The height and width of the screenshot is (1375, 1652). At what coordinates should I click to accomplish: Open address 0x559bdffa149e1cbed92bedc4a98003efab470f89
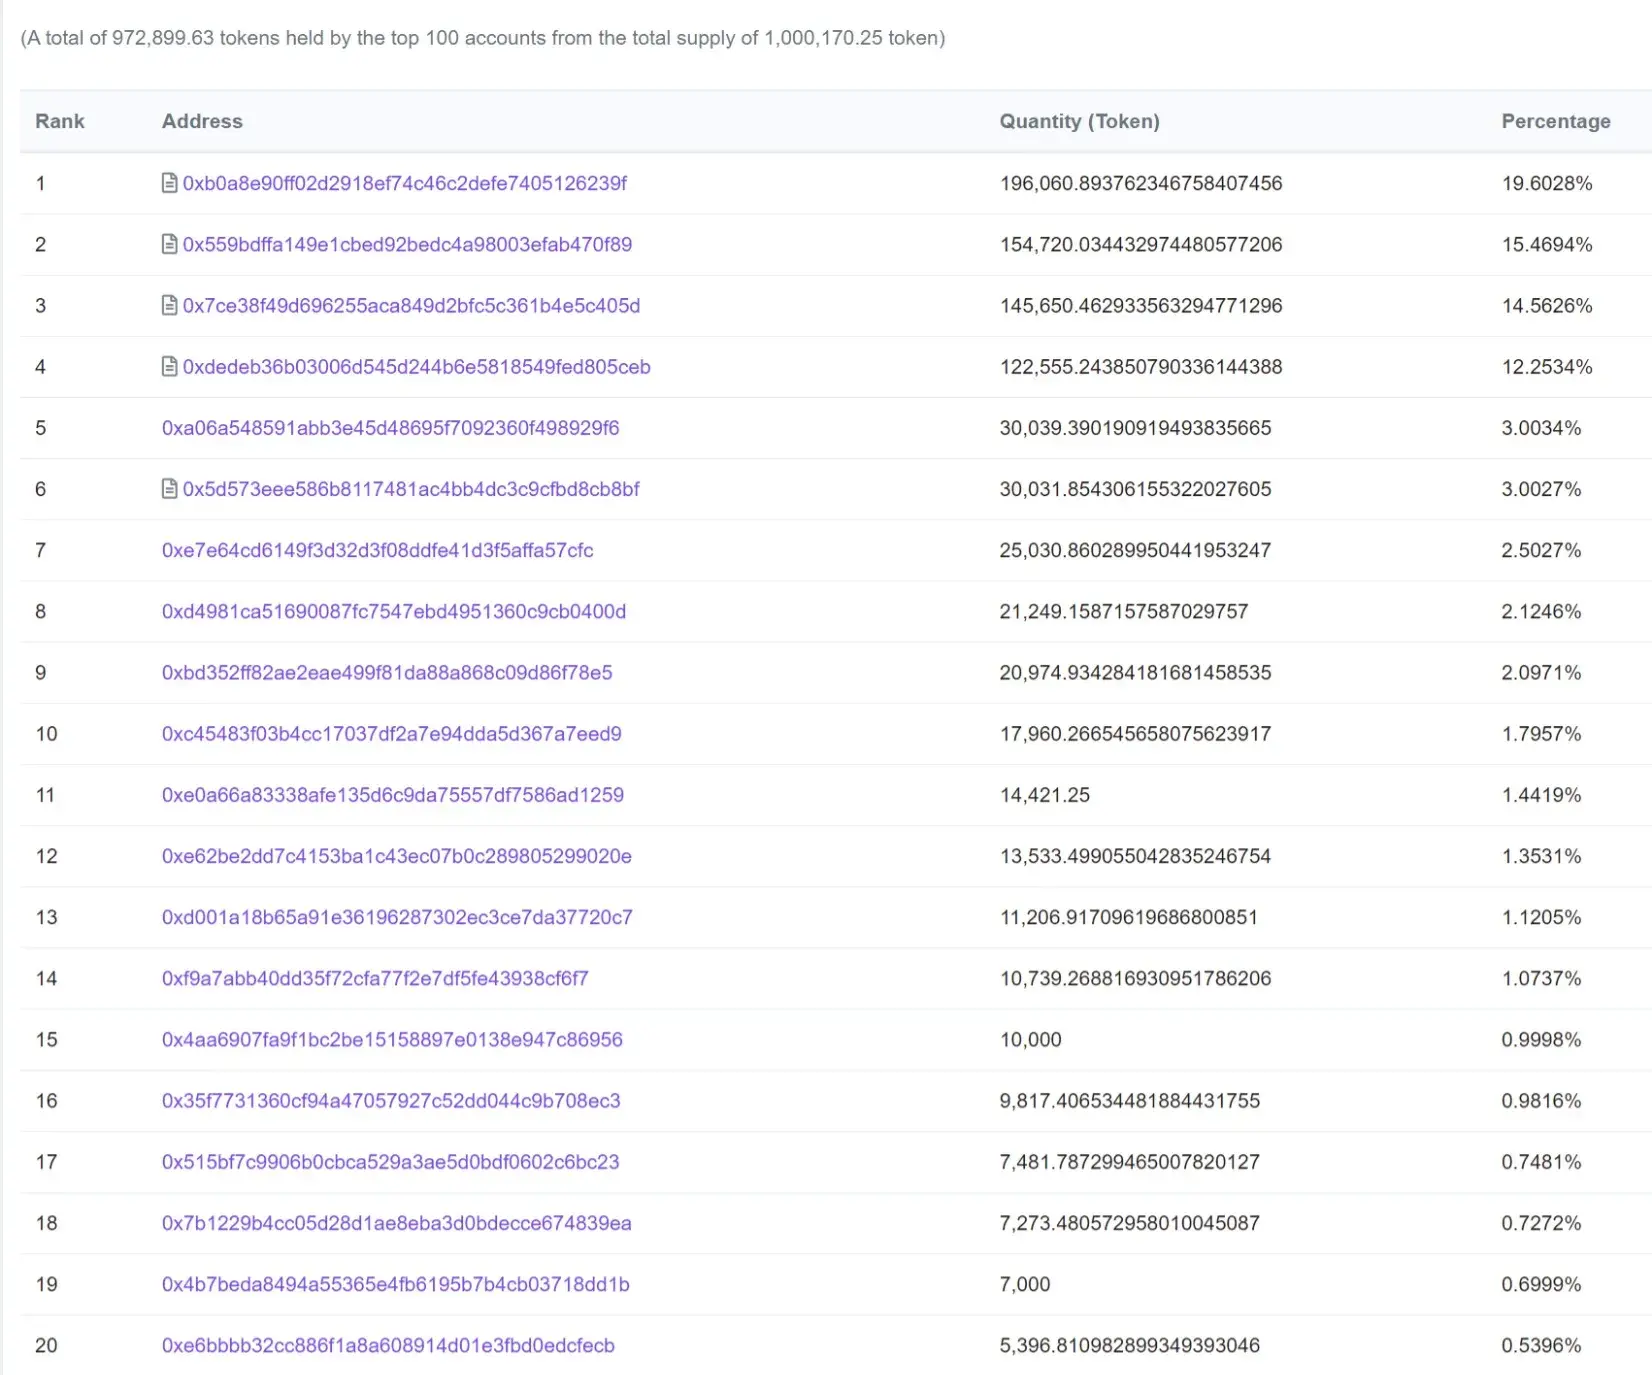[x=407, y=244]
